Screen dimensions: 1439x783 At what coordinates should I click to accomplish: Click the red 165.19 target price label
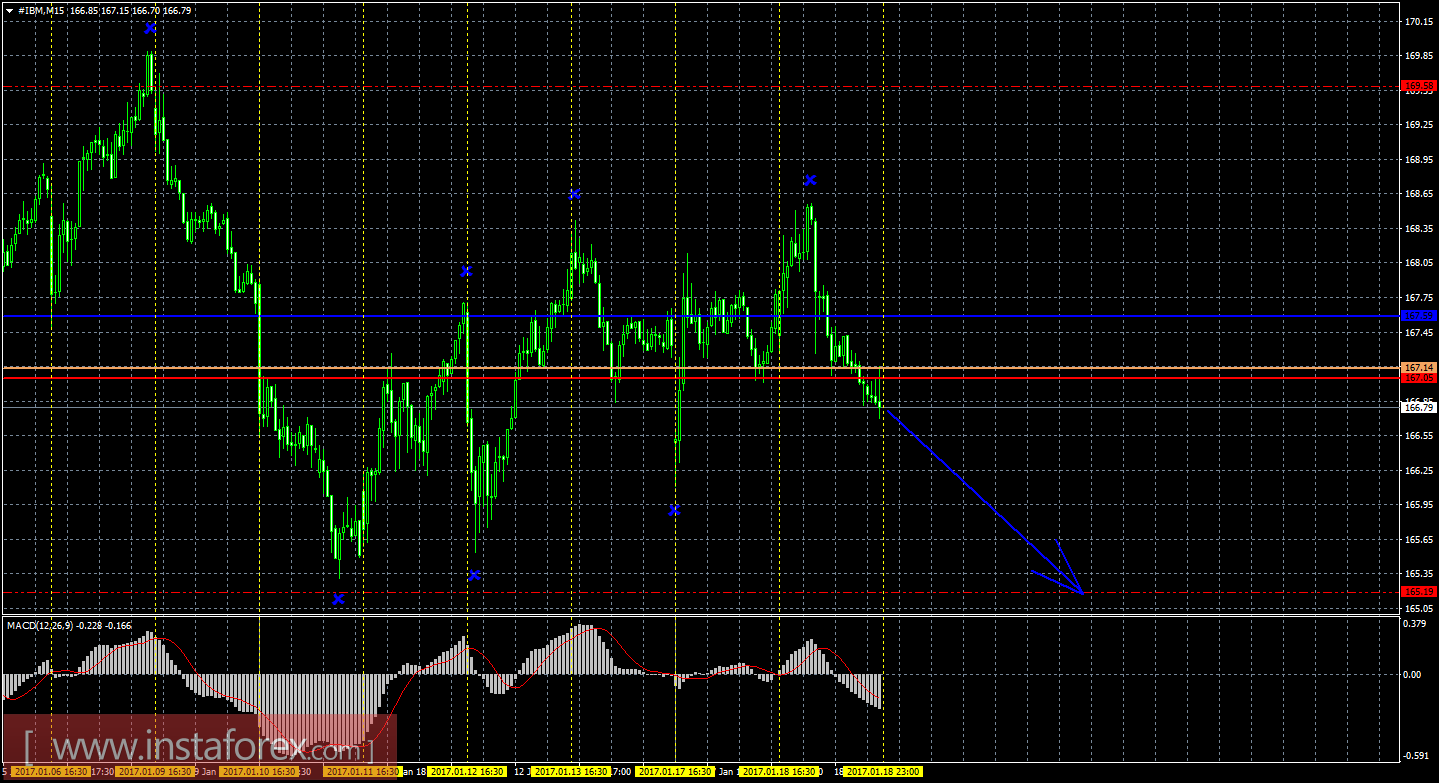[x=1419, y=592]
